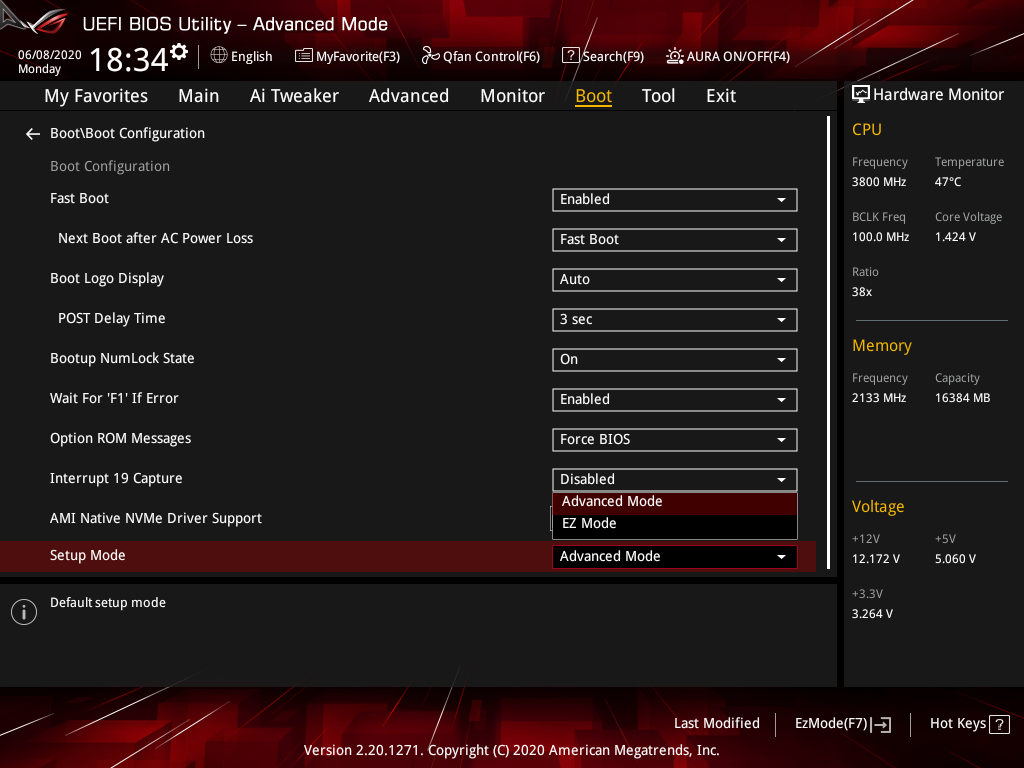Toggle AURA ON/OFF(F4)
Screen dimensions: 1024x768
pyautogui.click(x=728, y=56)
